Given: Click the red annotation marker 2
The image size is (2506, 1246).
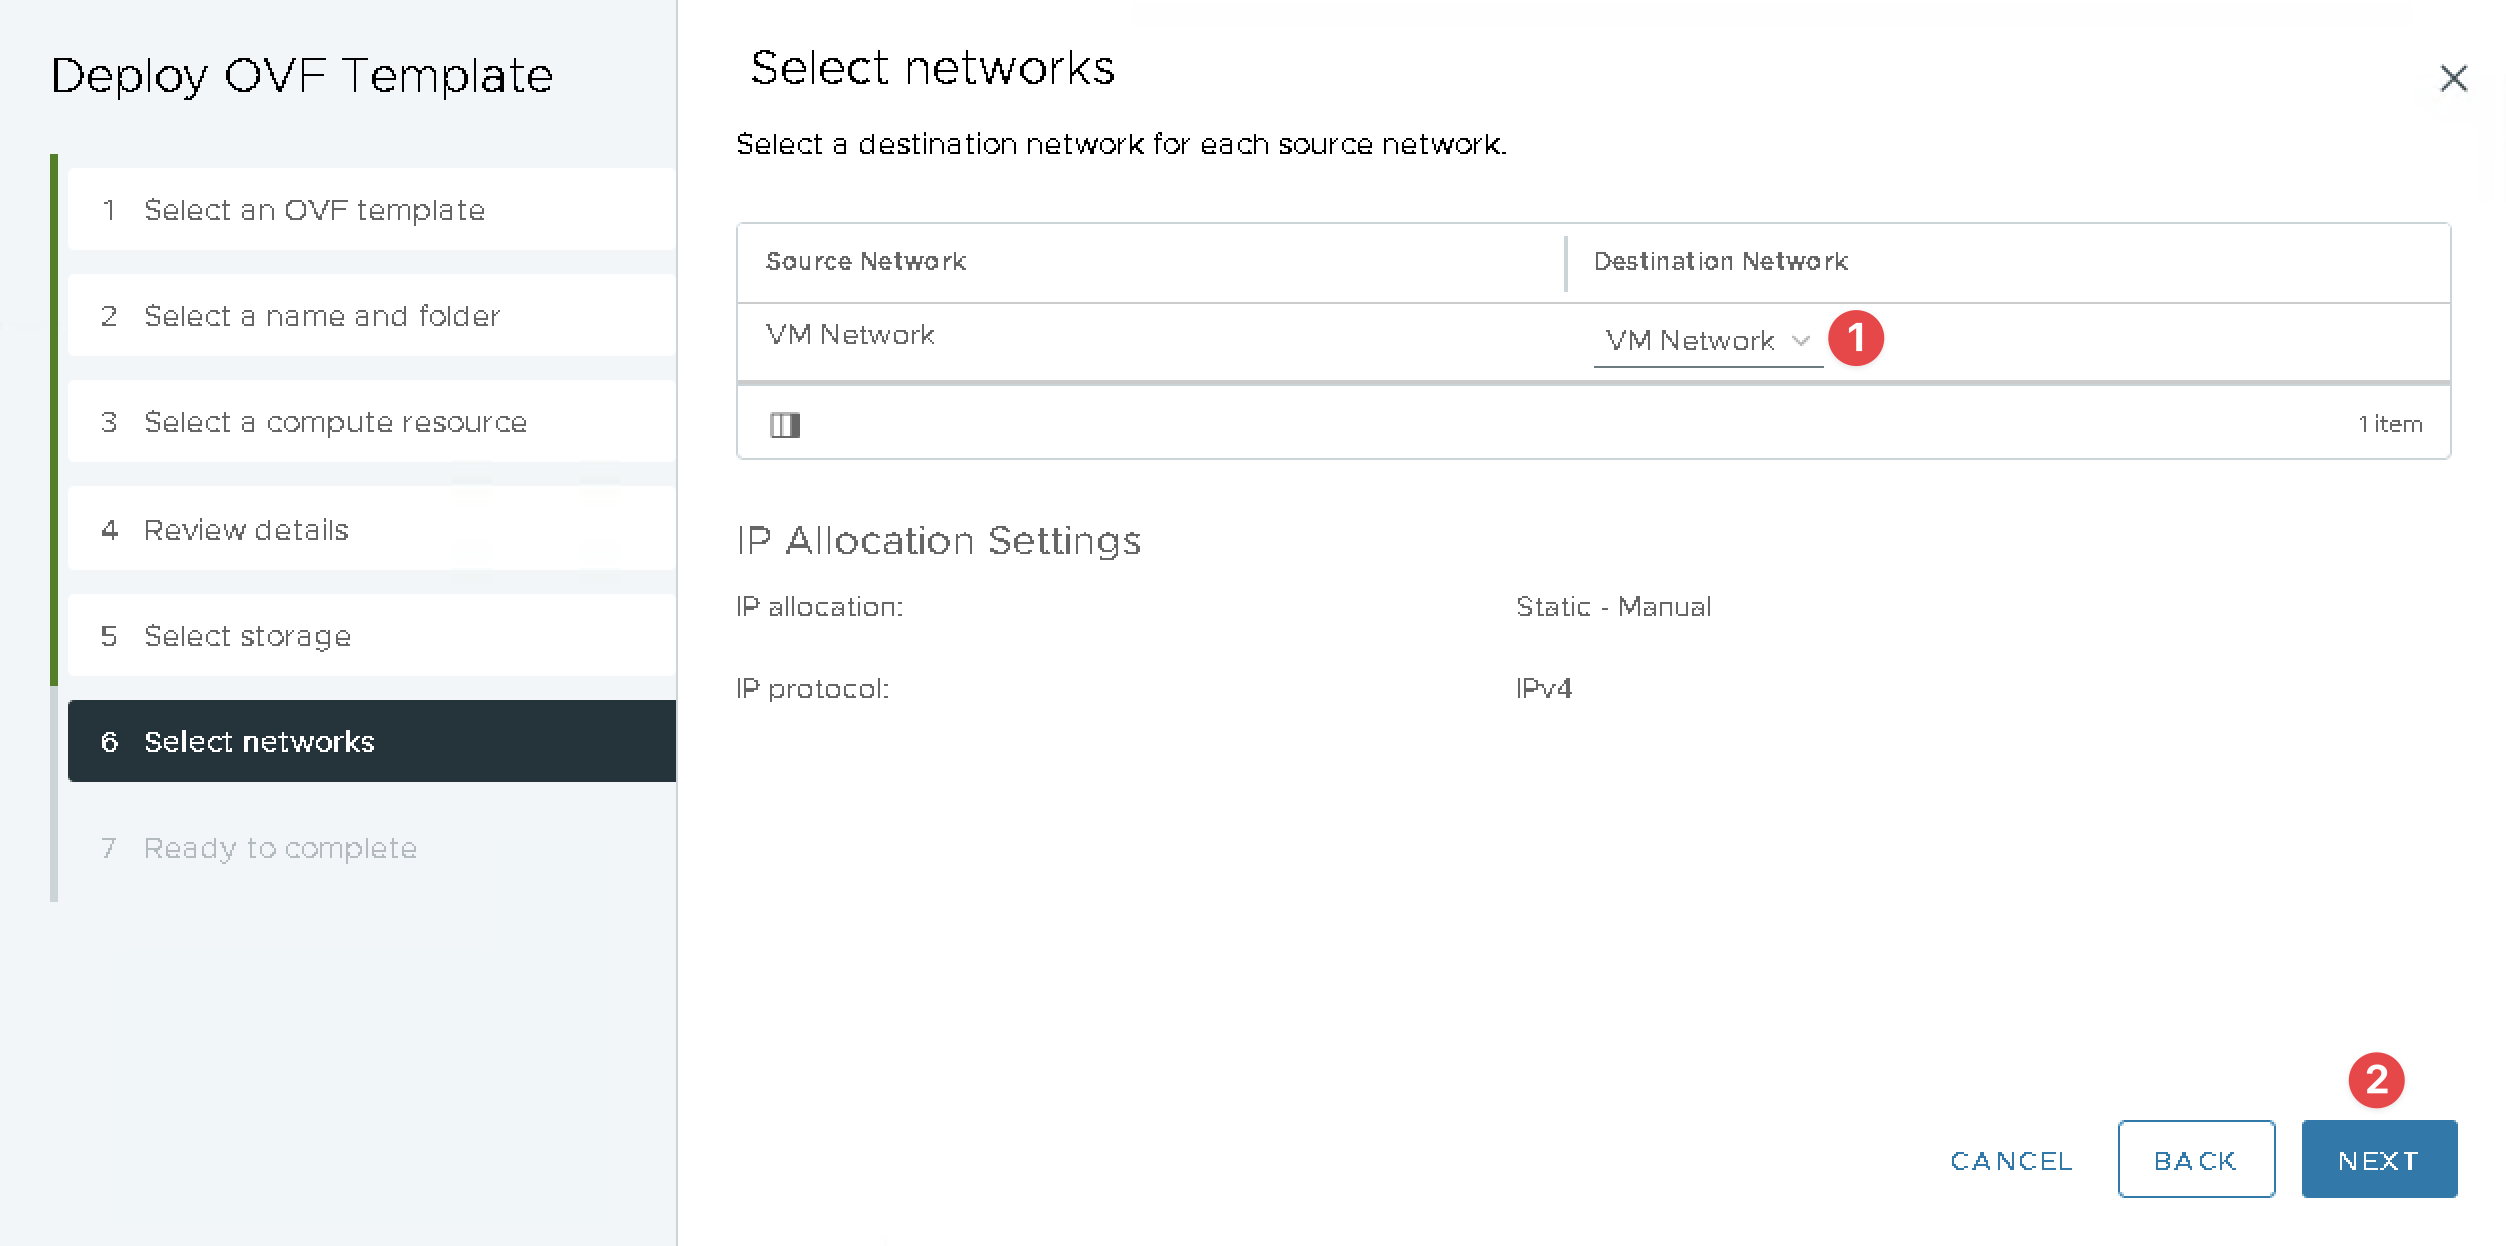Looking at the screenshot, I should point(2376,1080).
